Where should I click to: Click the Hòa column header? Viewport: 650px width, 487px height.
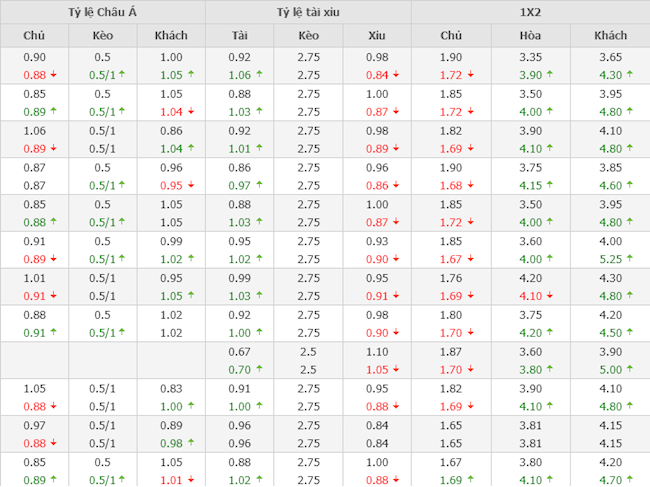coord(531,36)
